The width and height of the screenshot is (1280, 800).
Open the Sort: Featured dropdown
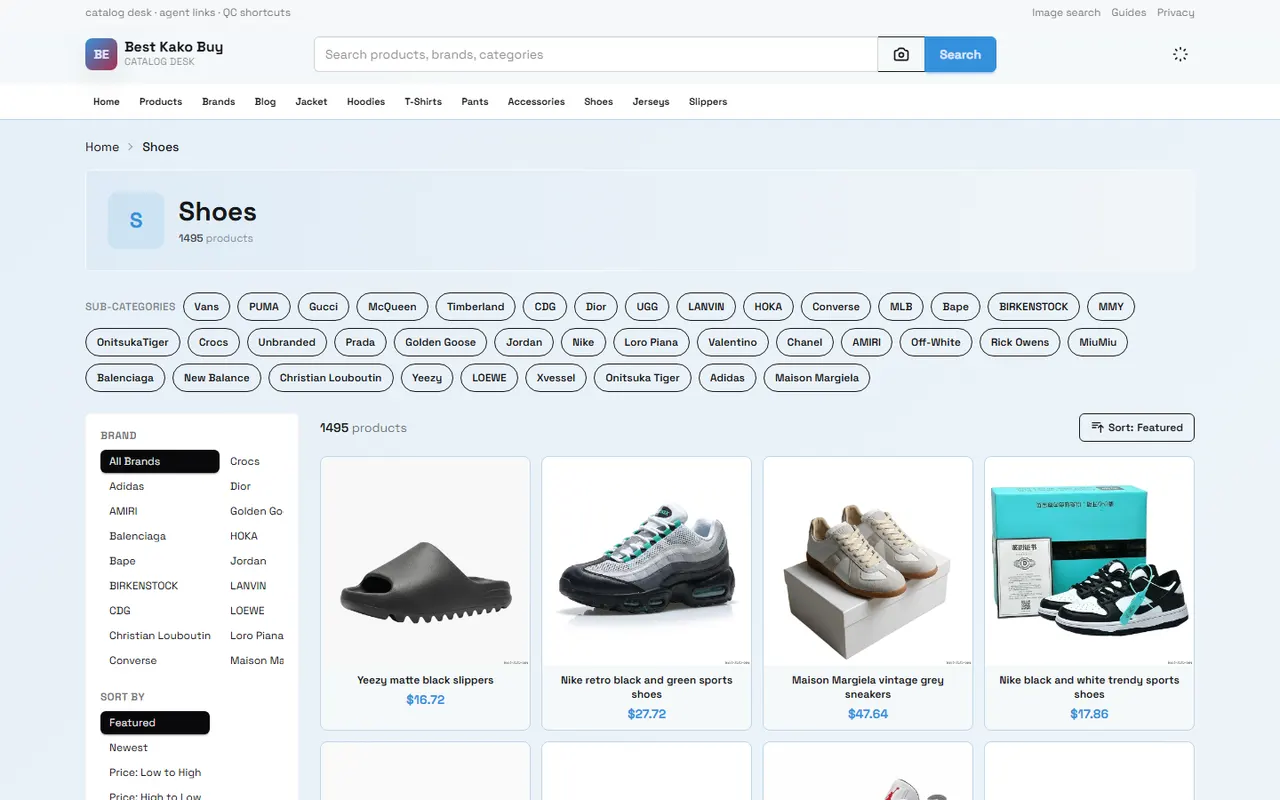pyautogui.click(x=1136, y=427)
